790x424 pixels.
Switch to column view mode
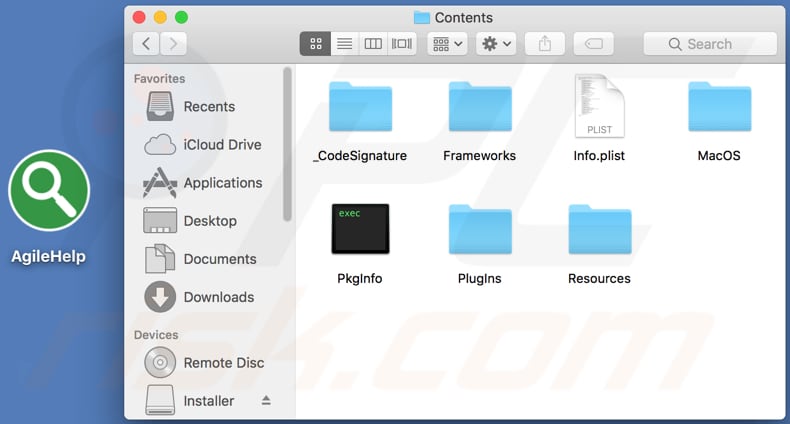tap(373, 44)
